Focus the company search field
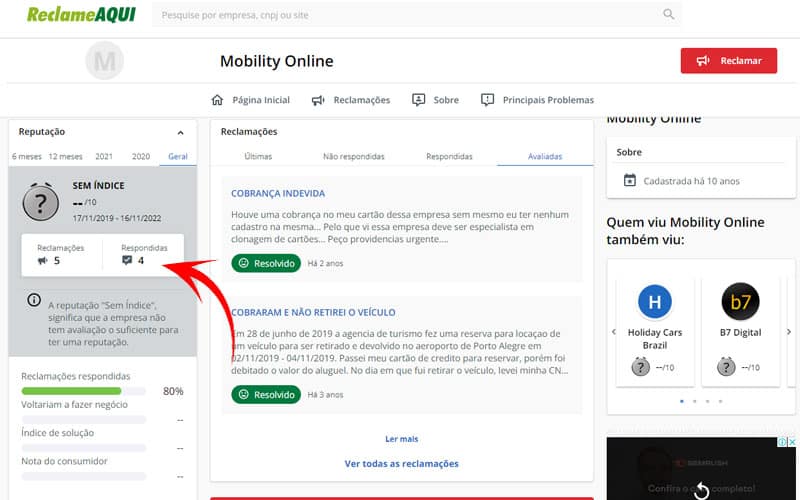 point(416,15)
